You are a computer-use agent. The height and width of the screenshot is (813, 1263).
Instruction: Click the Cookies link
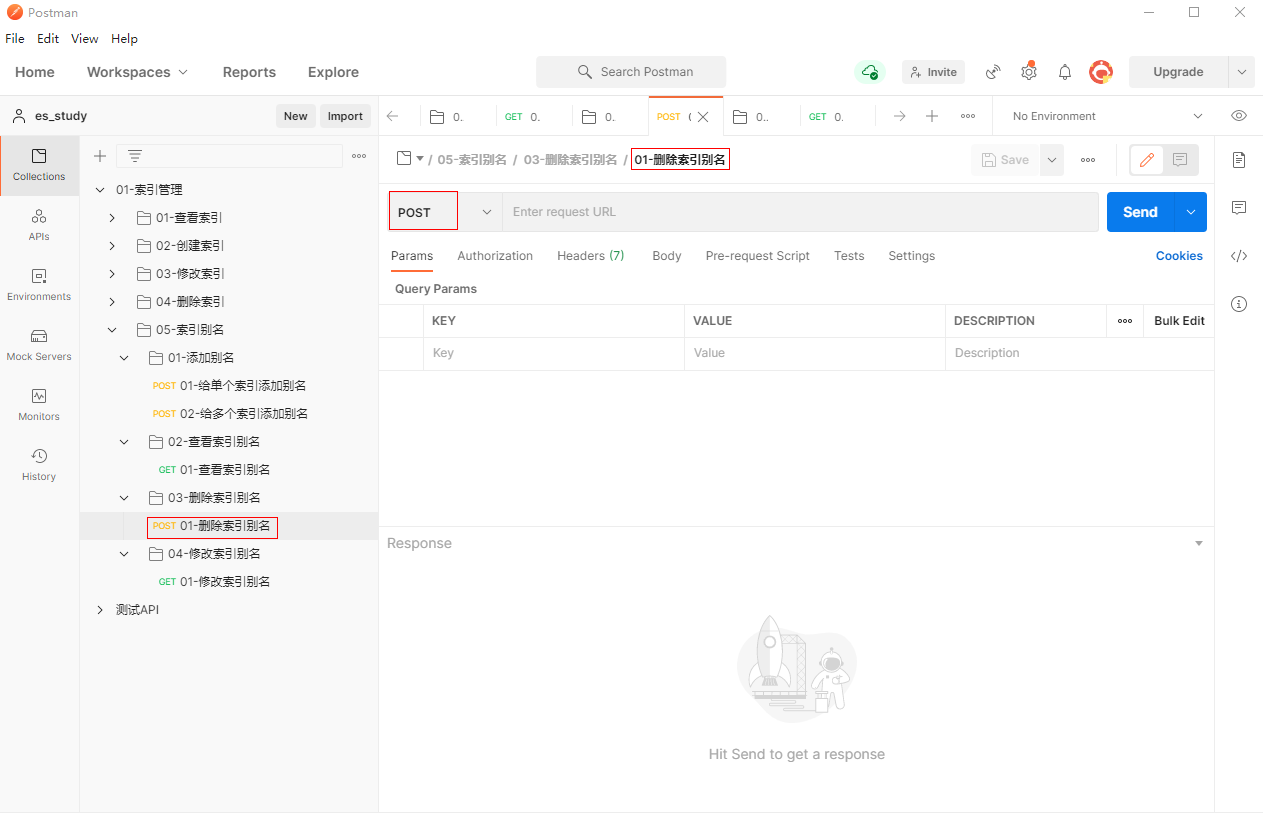tap(1178, 256)
